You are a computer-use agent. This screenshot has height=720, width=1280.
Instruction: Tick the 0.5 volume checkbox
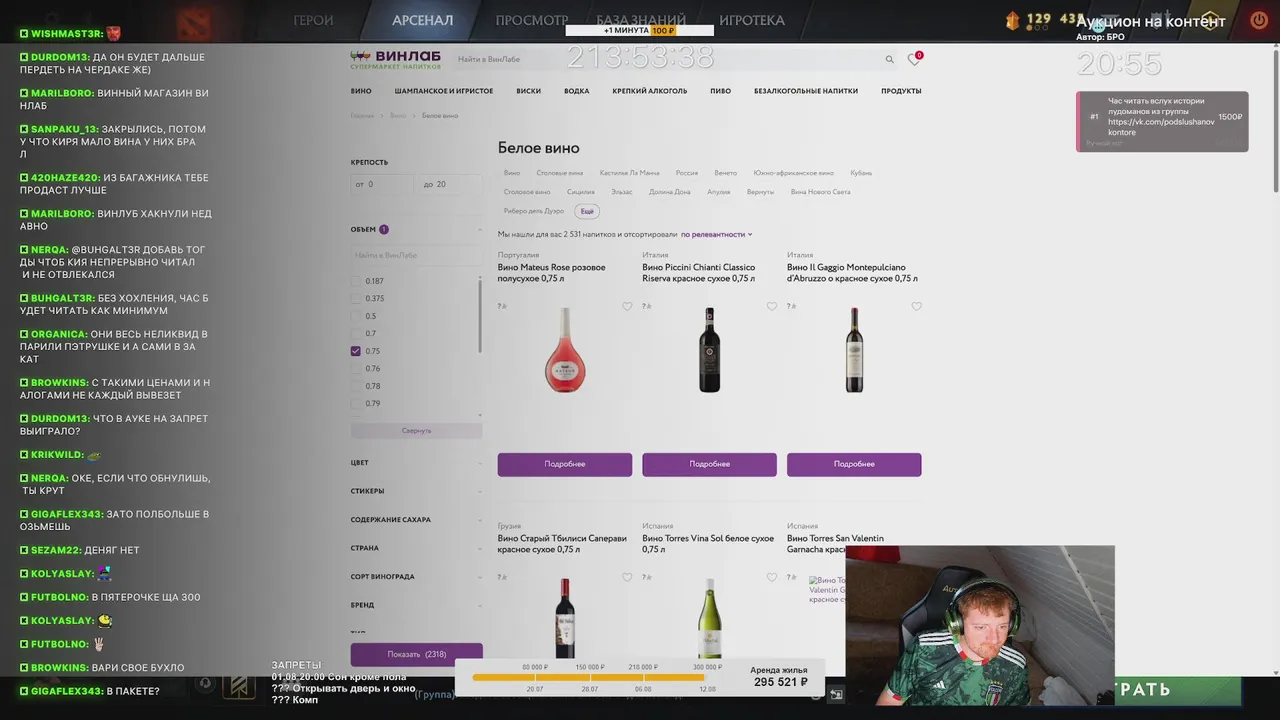(x=355, y=316)
